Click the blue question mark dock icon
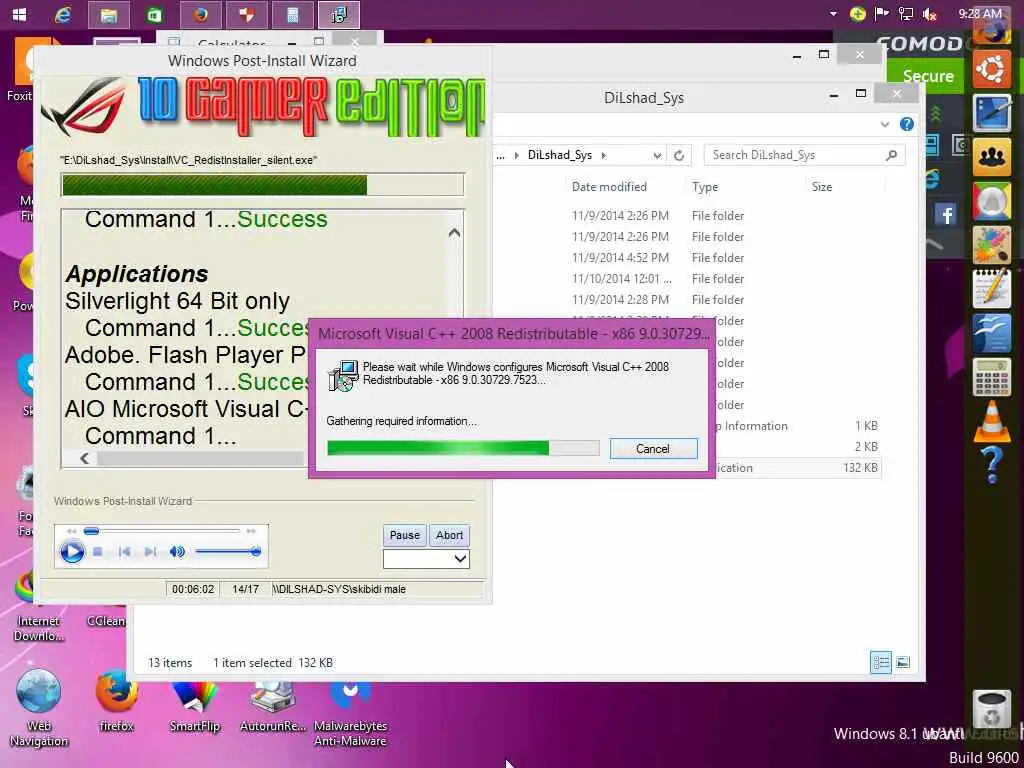 [x=991, y=465]
